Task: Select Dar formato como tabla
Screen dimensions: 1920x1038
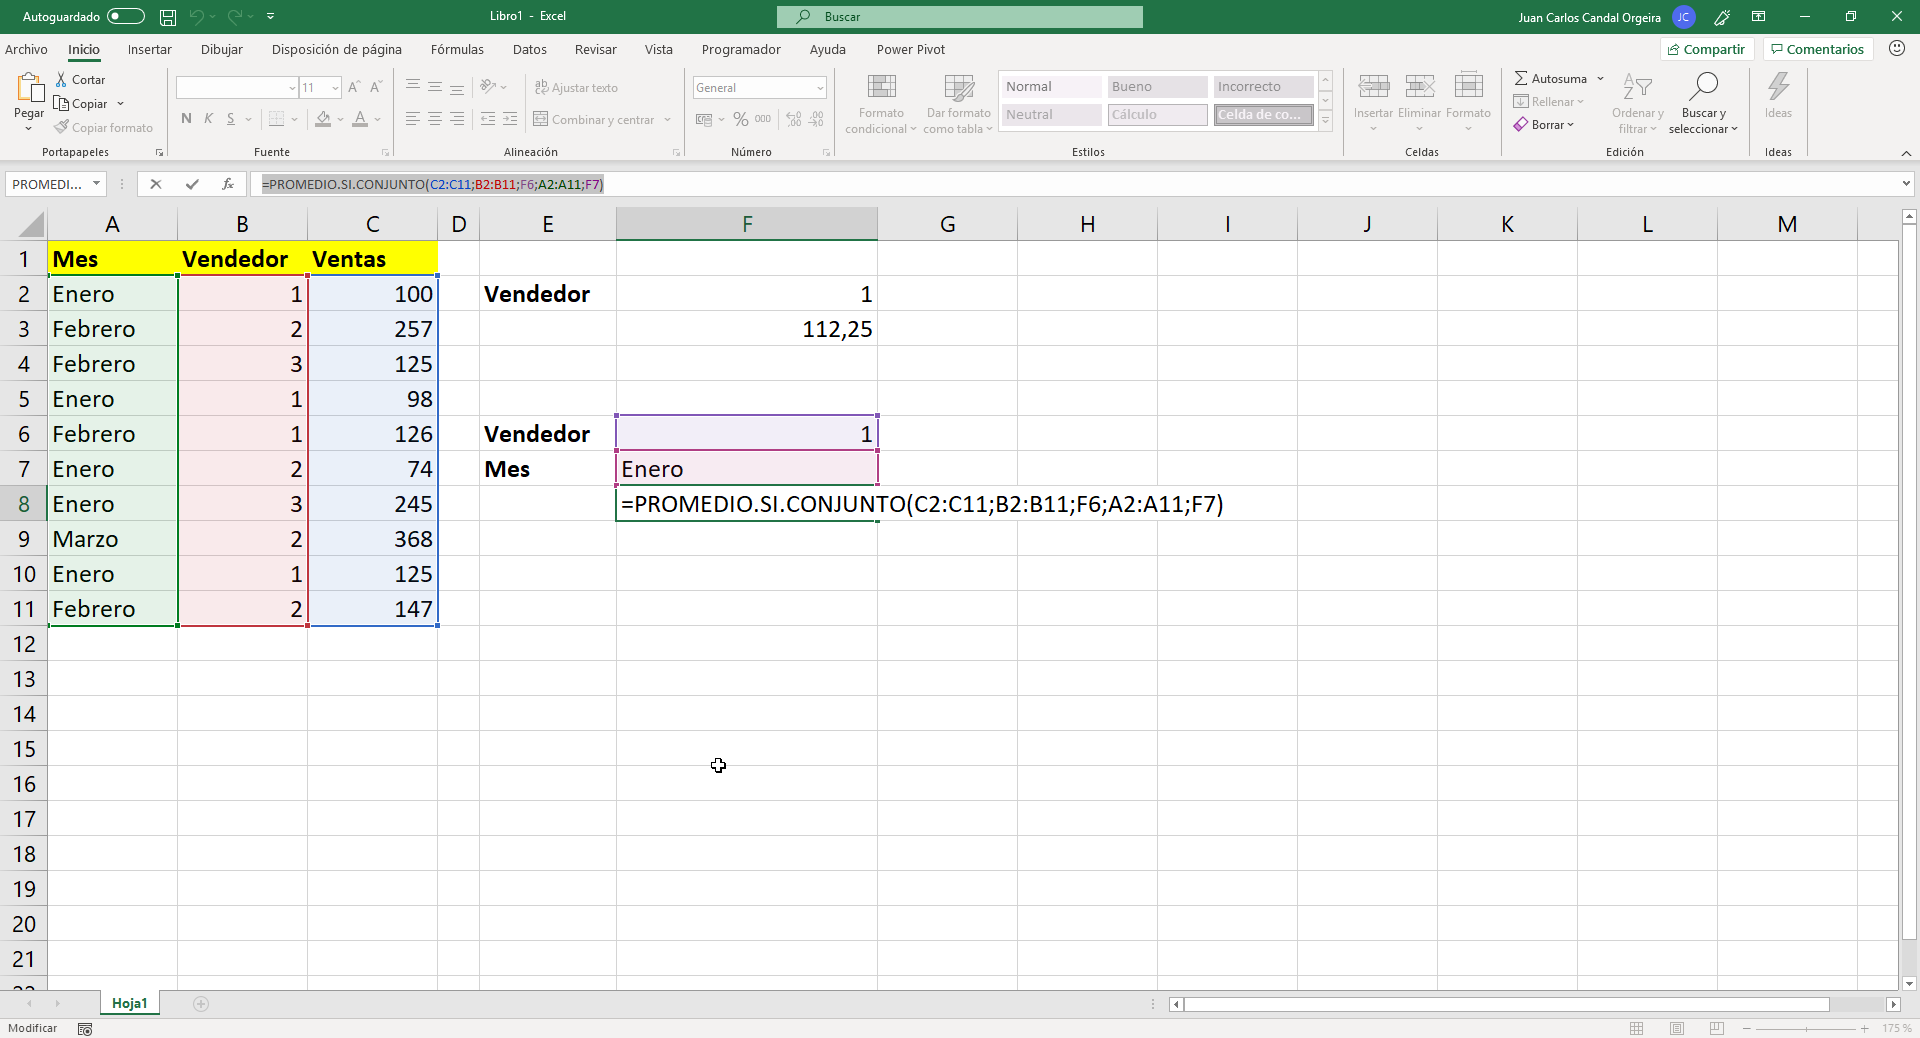Action: 957,103
